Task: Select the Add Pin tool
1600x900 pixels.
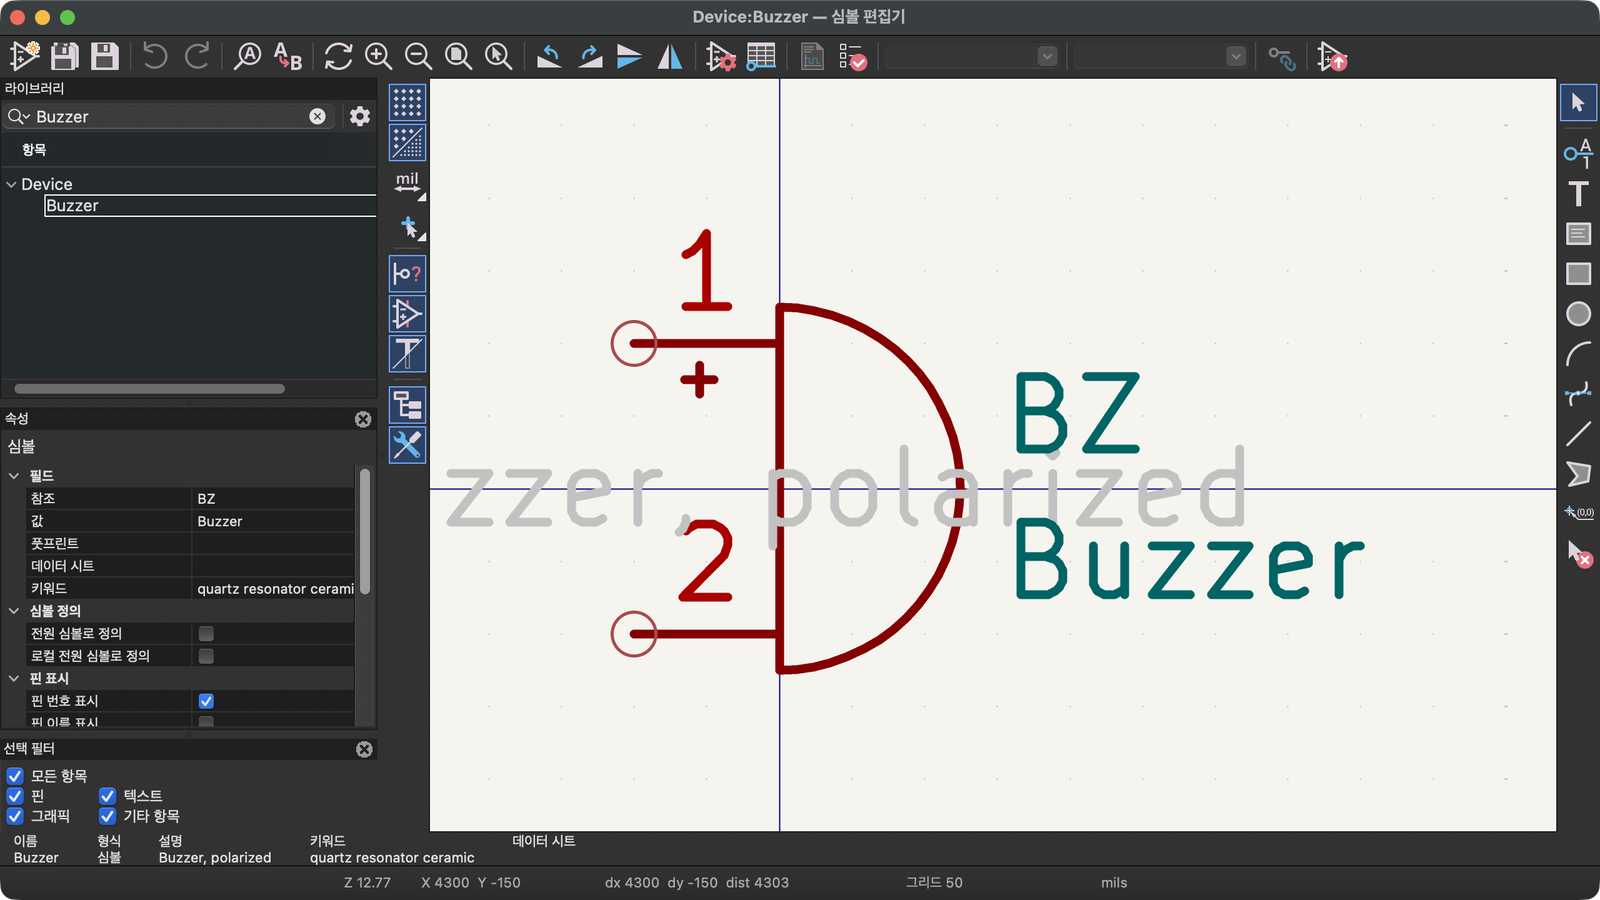Action: pyautogui.click(x=1578, y=153)
